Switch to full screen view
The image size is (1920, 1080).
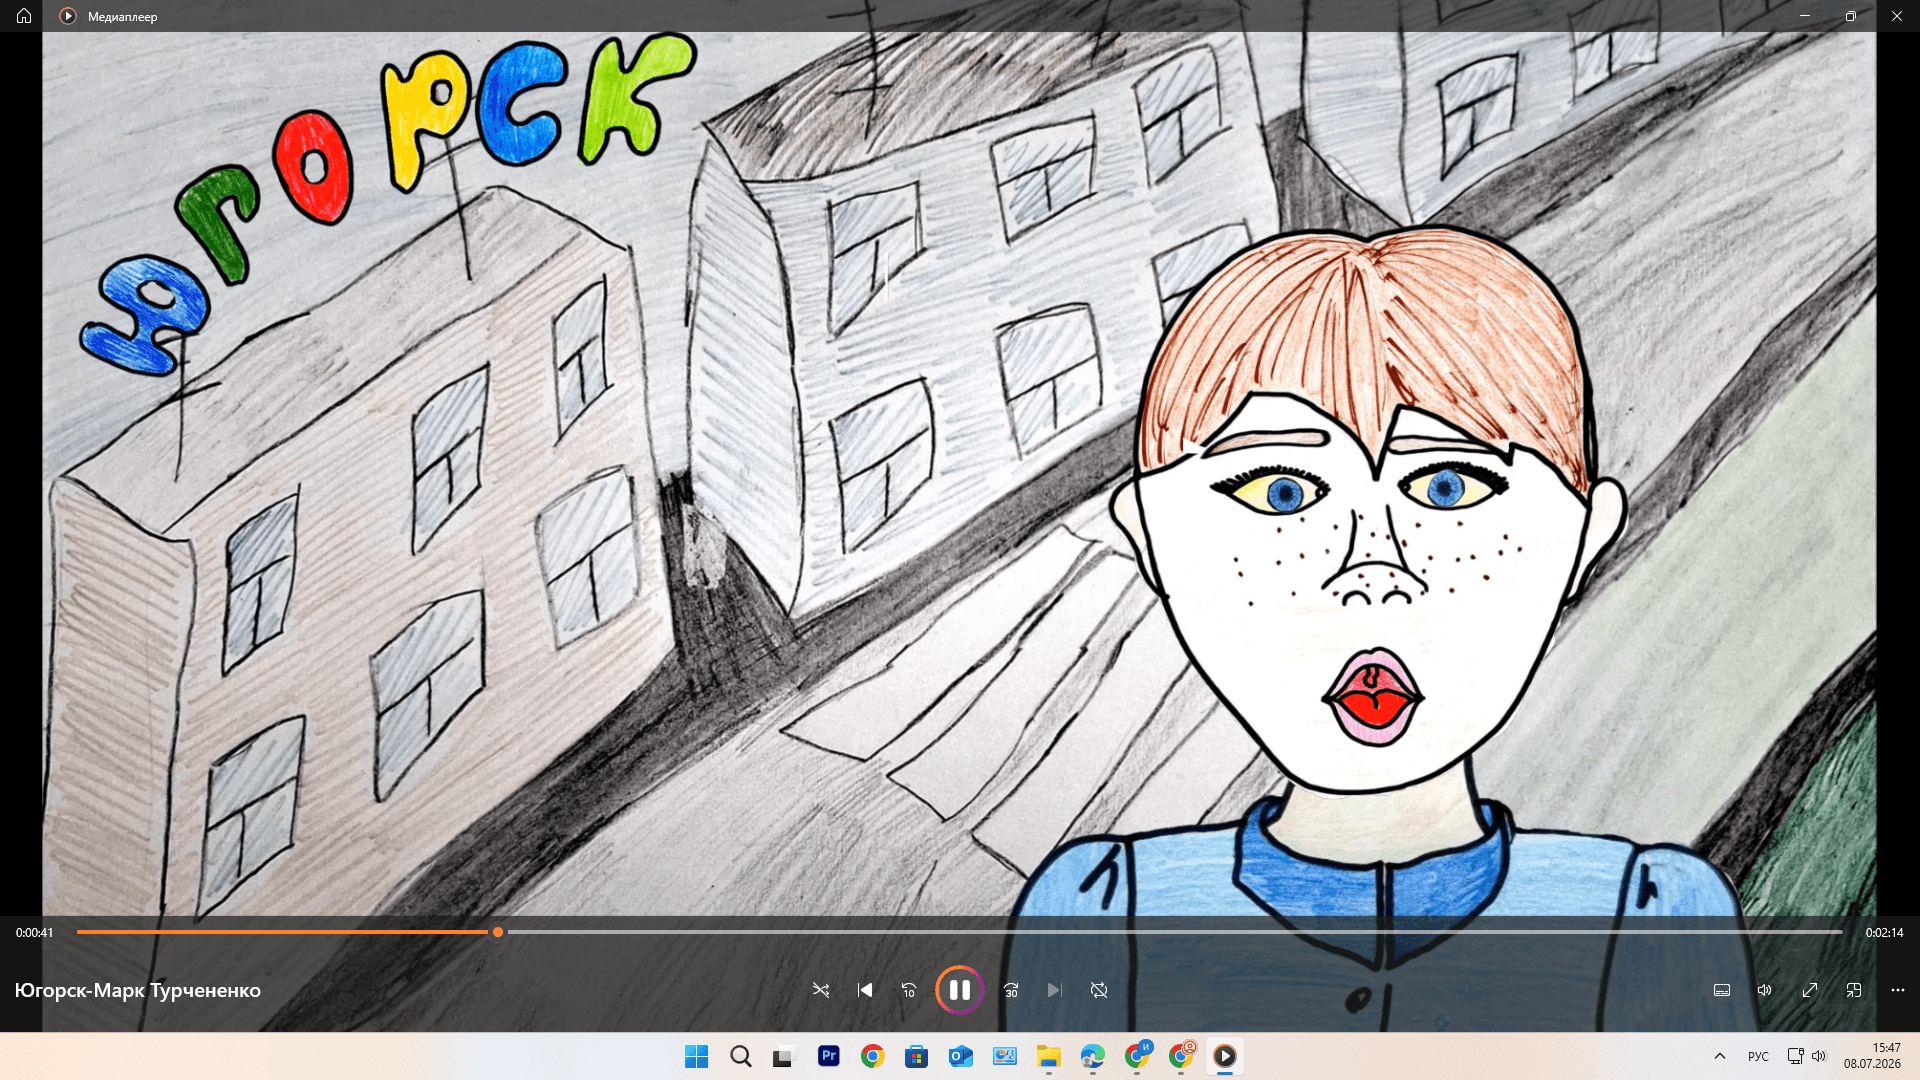click(x=1810, y=990)
